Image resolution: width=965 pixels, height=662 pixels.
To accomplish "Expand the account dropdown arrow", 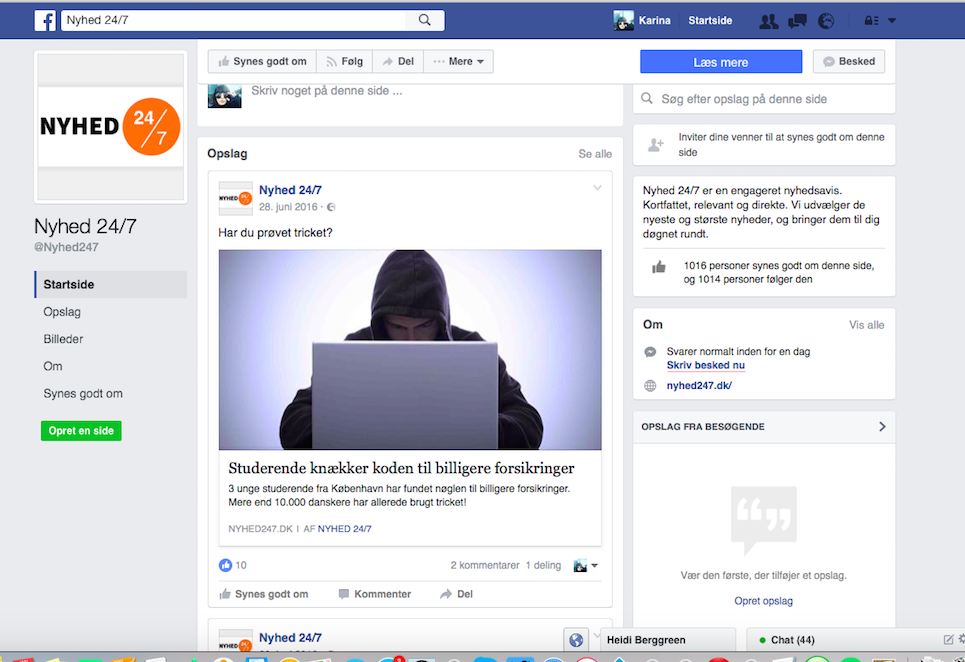I will click(892, 21).
